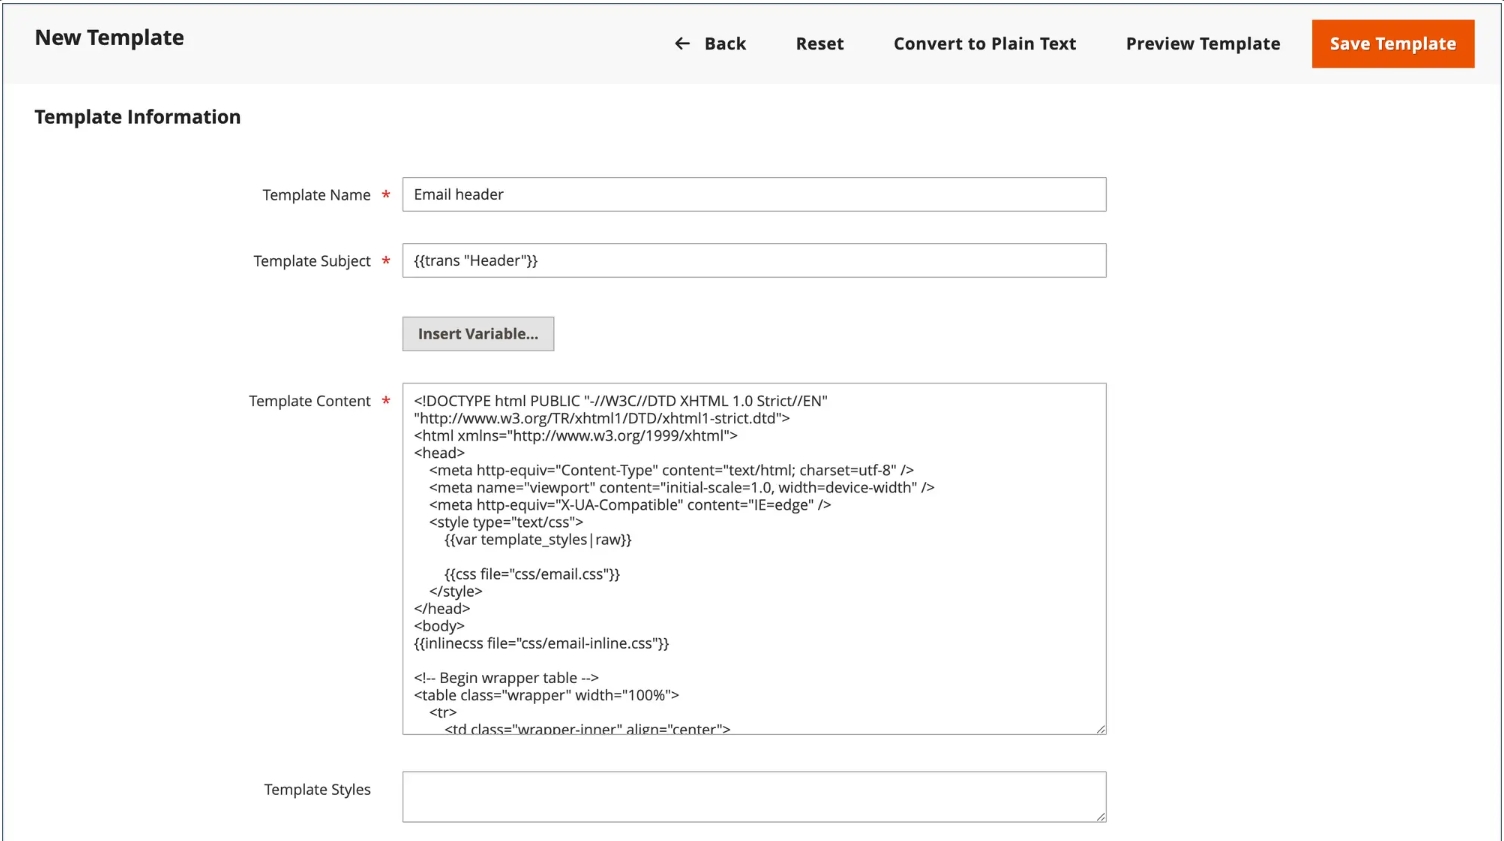Click the '{{css file="css/email.css"}}' line
This screenshot has height=841, width=1504.
(x=532, y=574)
